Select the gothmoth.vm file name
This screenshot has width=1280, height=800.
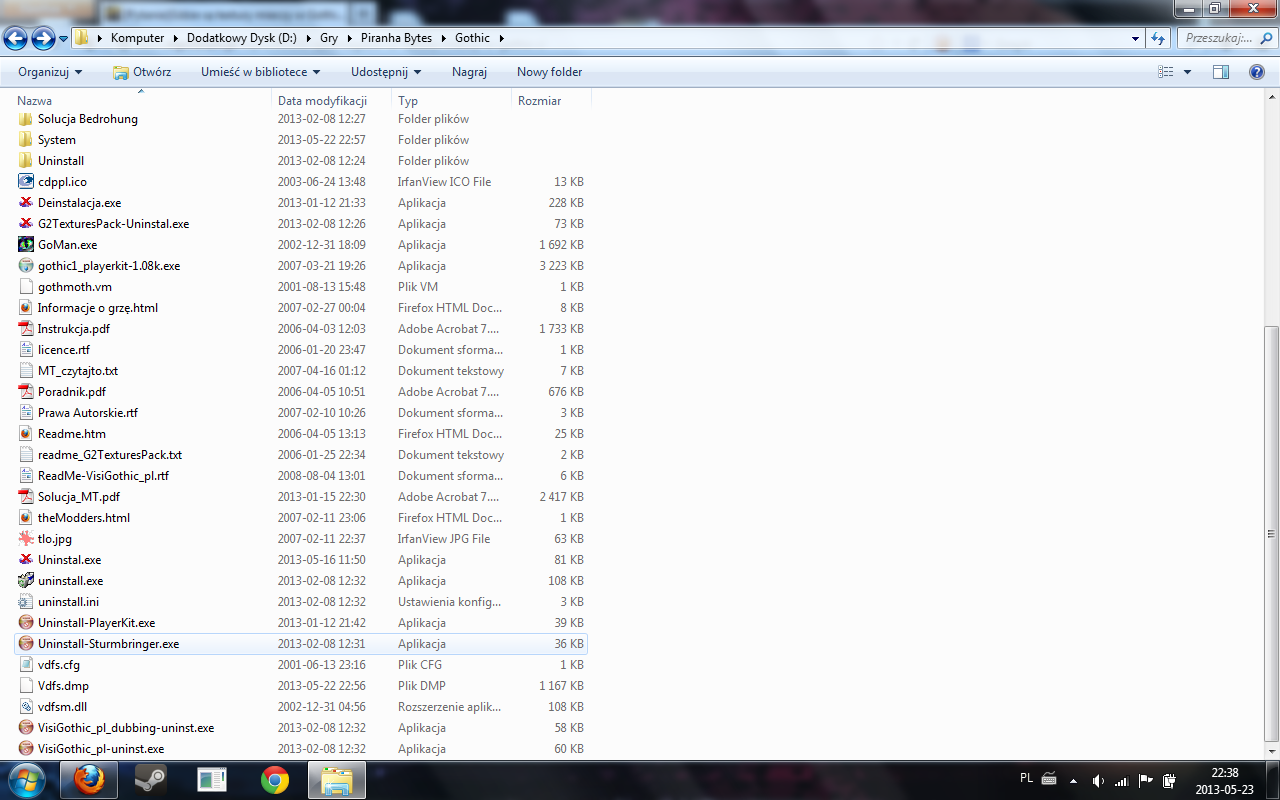tap(75, 287)
